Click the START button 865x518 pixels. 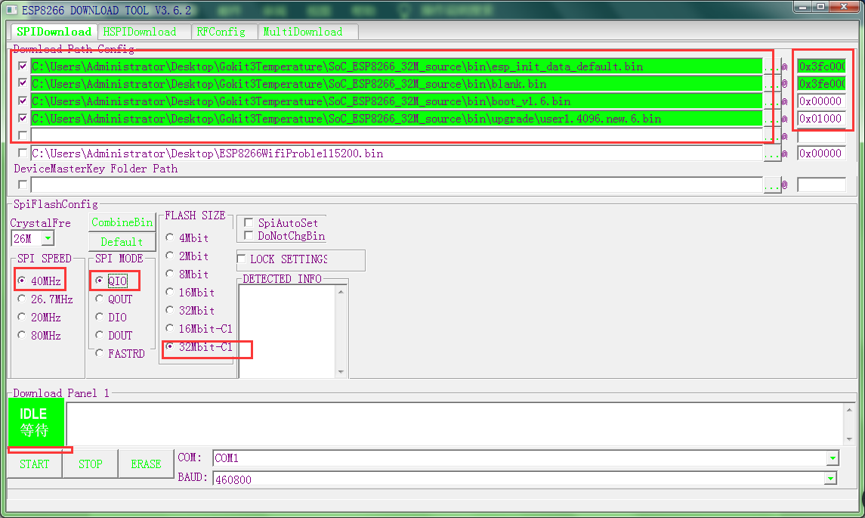point(35,464)
